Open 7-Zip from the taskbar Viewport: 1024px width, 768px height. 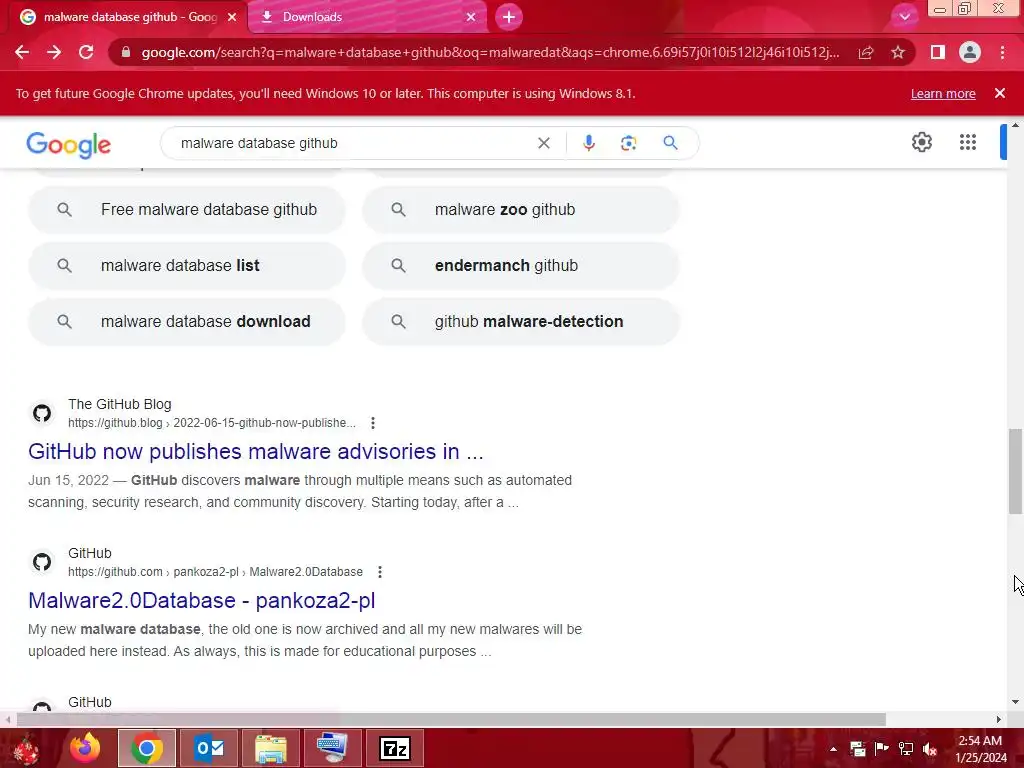(394, 748)
